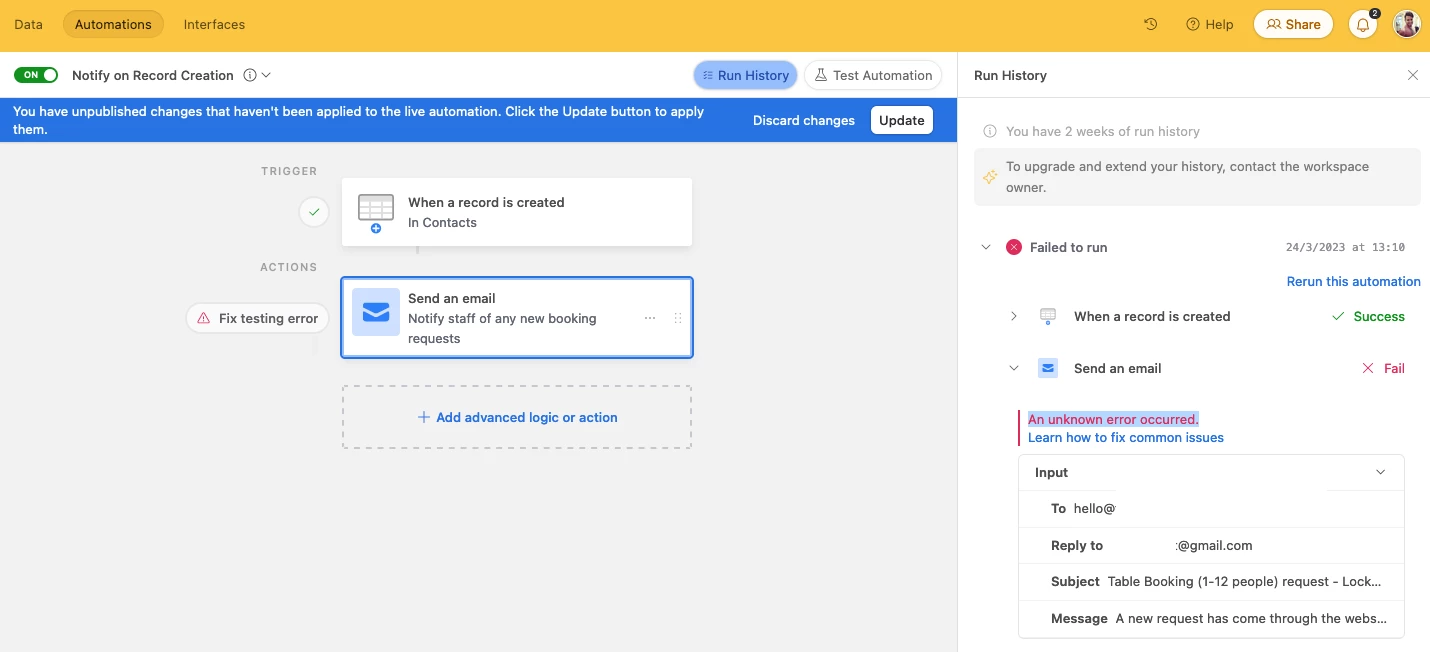Screen dimensions: 1430x652
Task: Click info icon beside automation name
Action: click(250, 75)
